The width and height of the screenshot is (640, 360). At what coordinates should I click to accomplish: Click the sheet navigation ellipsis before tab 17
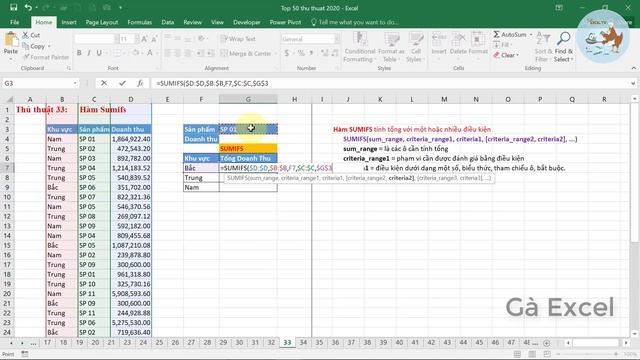click(33, 343)
